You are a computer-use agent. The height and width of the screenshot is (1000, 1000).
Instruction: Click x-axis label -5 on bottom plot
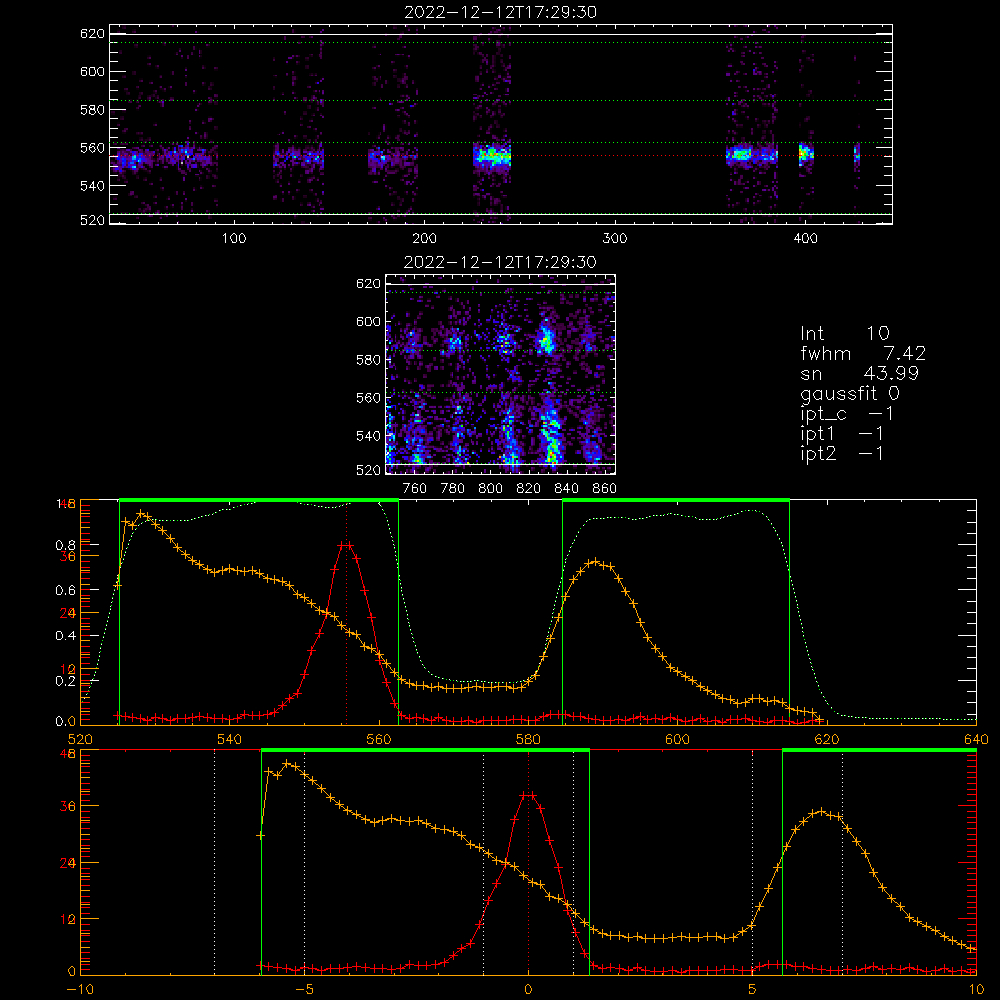click(x=304, y=990)
